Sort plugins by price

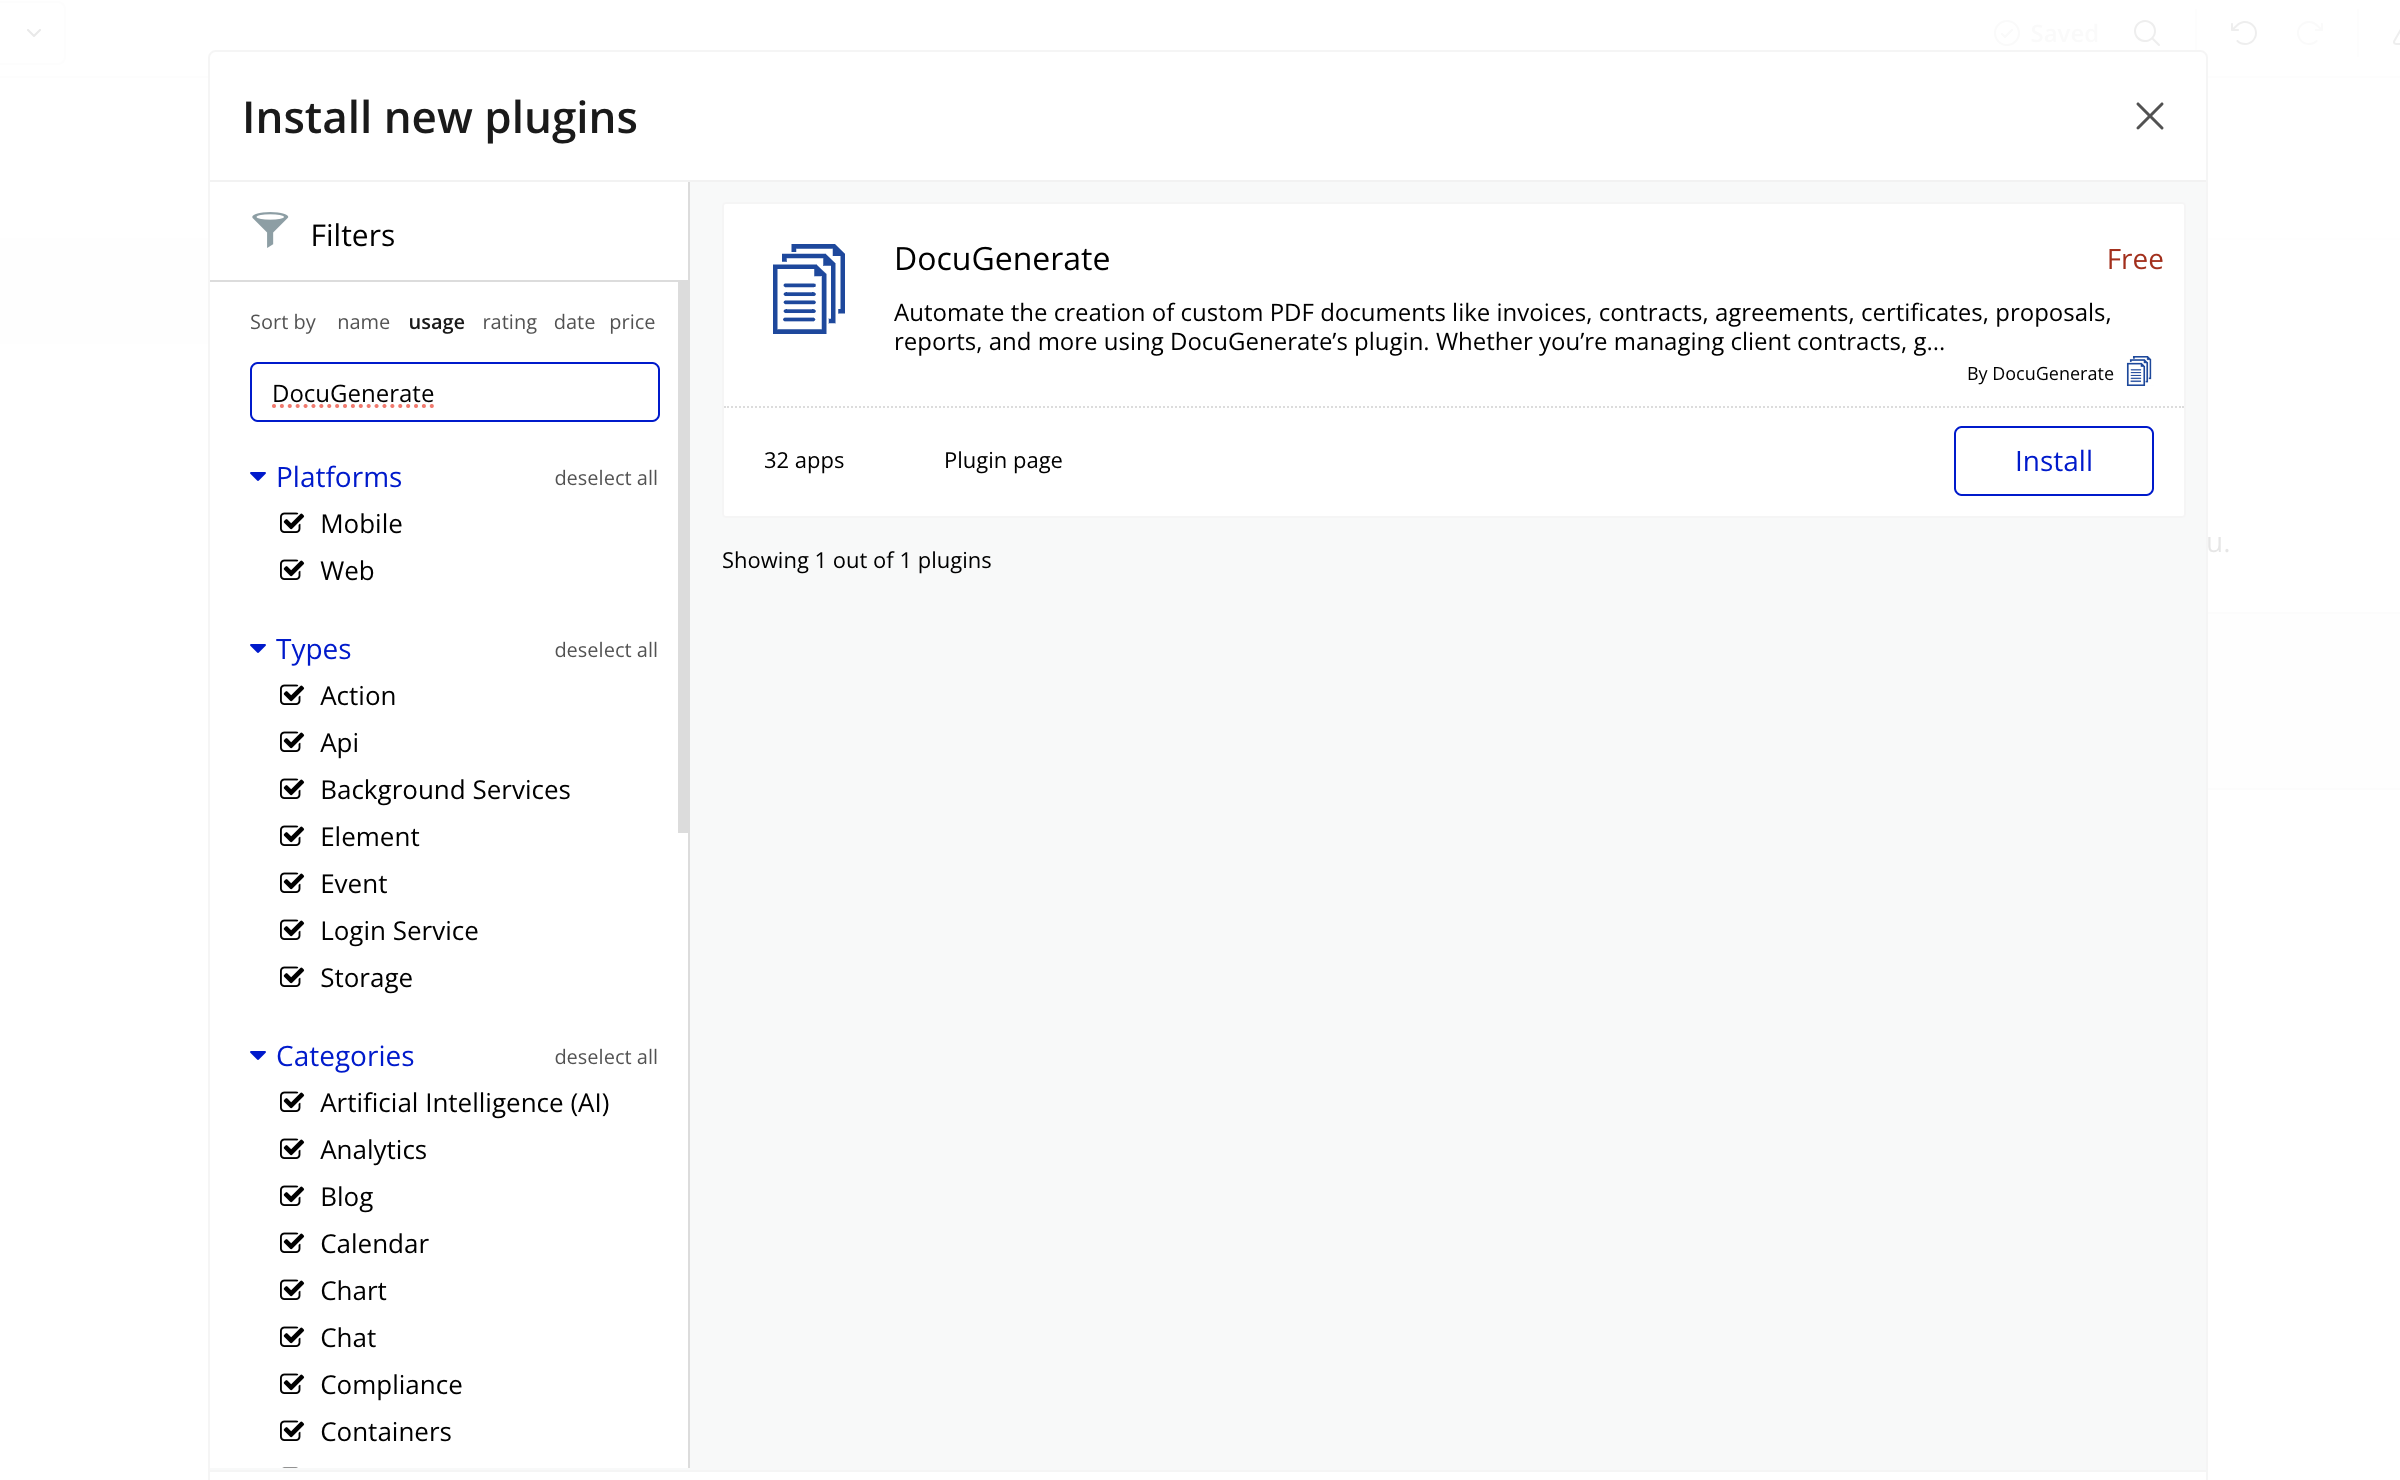click(x=632, y=322)
